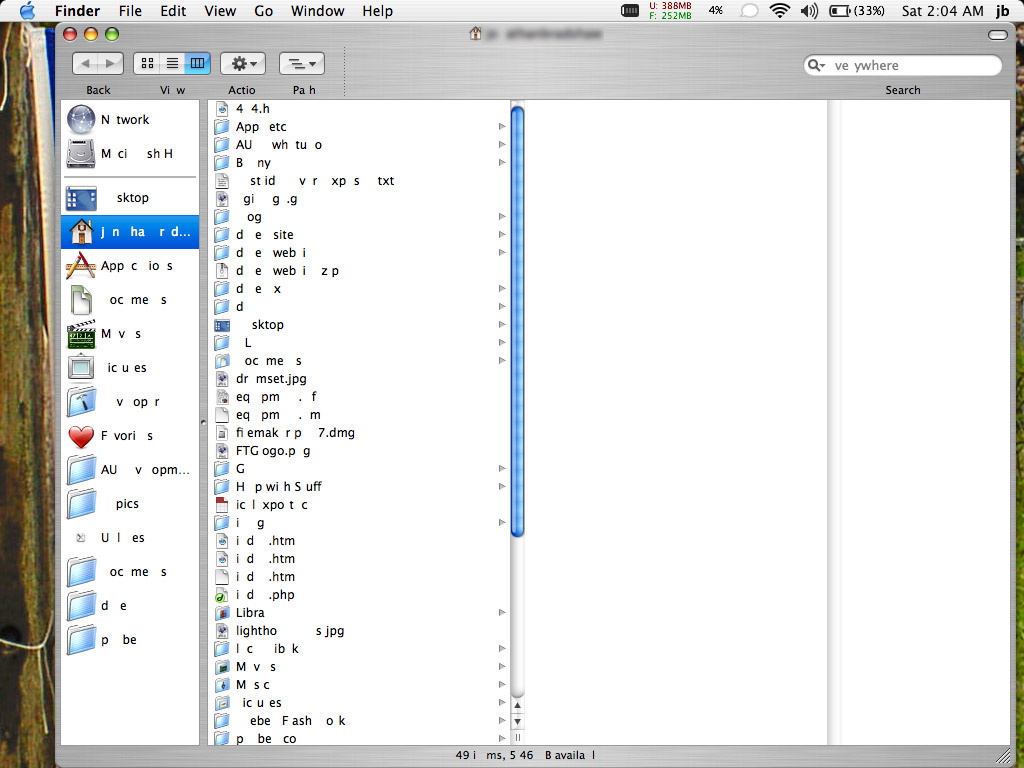
Task: Go back with the Back arrow
Action: (x=86, y=63)
